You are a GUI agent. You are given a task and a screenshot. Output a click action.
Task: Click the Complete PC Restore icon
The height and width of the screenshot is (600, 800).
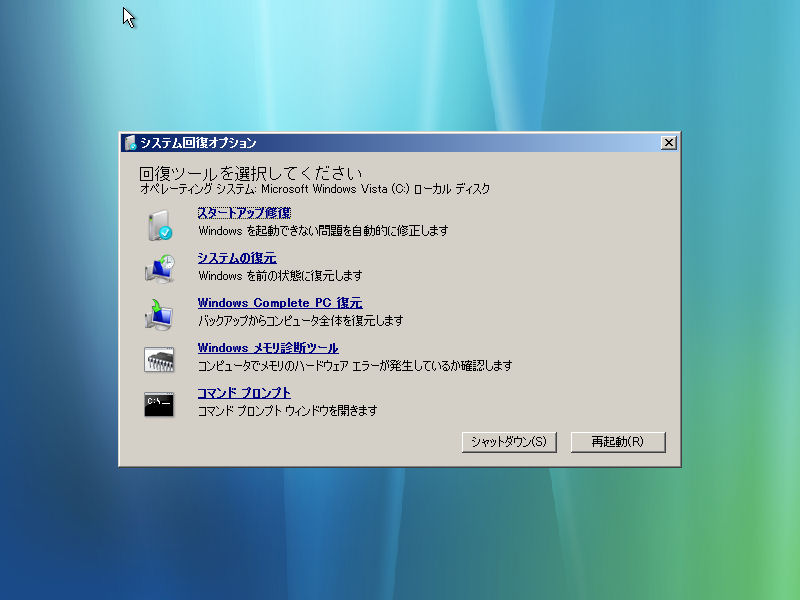point(160,314)
